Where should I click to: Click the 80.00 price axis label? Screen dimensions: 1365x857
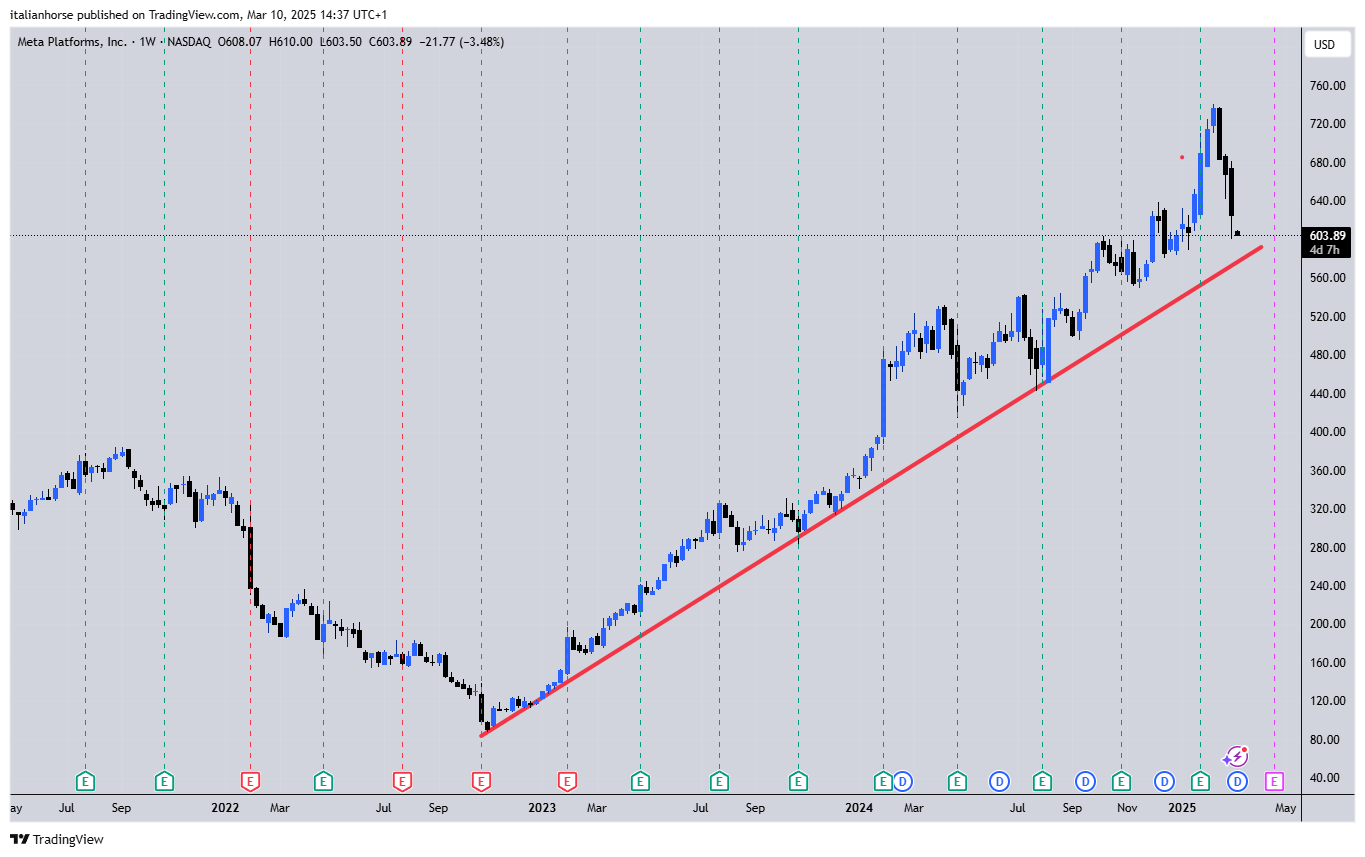coord(1326,740)
